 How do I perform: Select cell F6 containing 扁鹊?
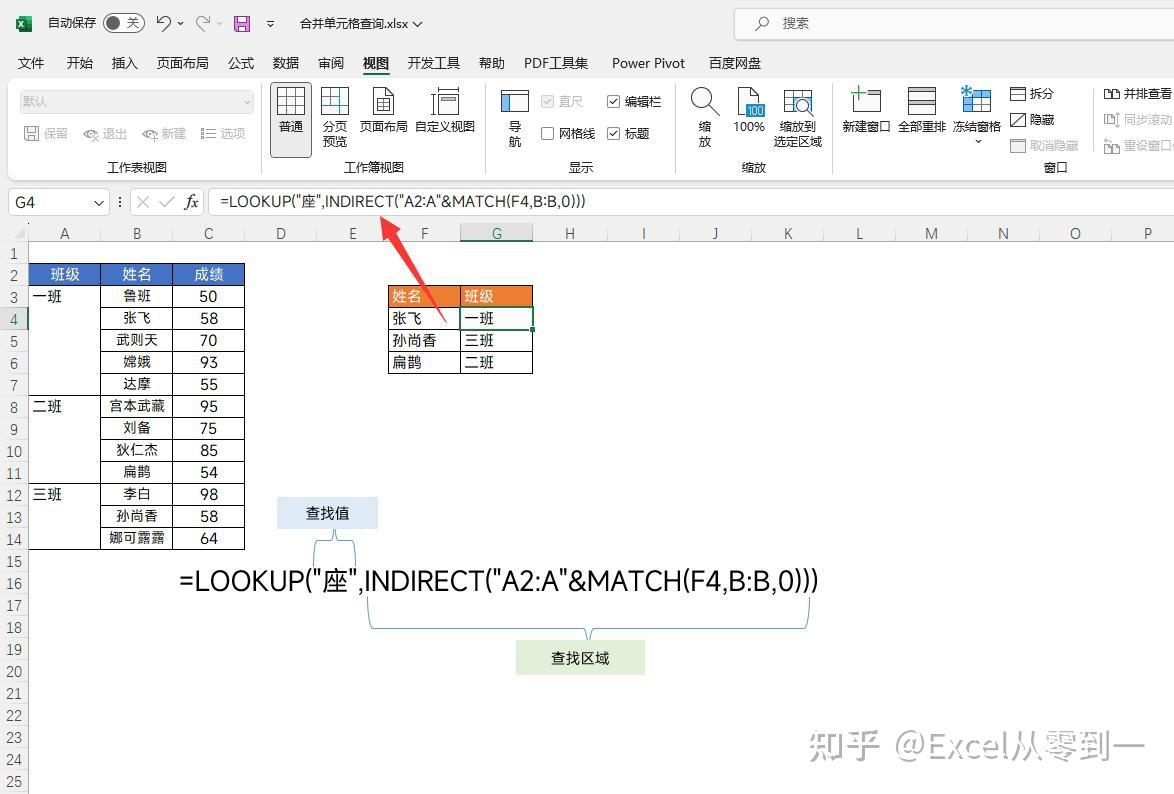[x=425, y=363]
